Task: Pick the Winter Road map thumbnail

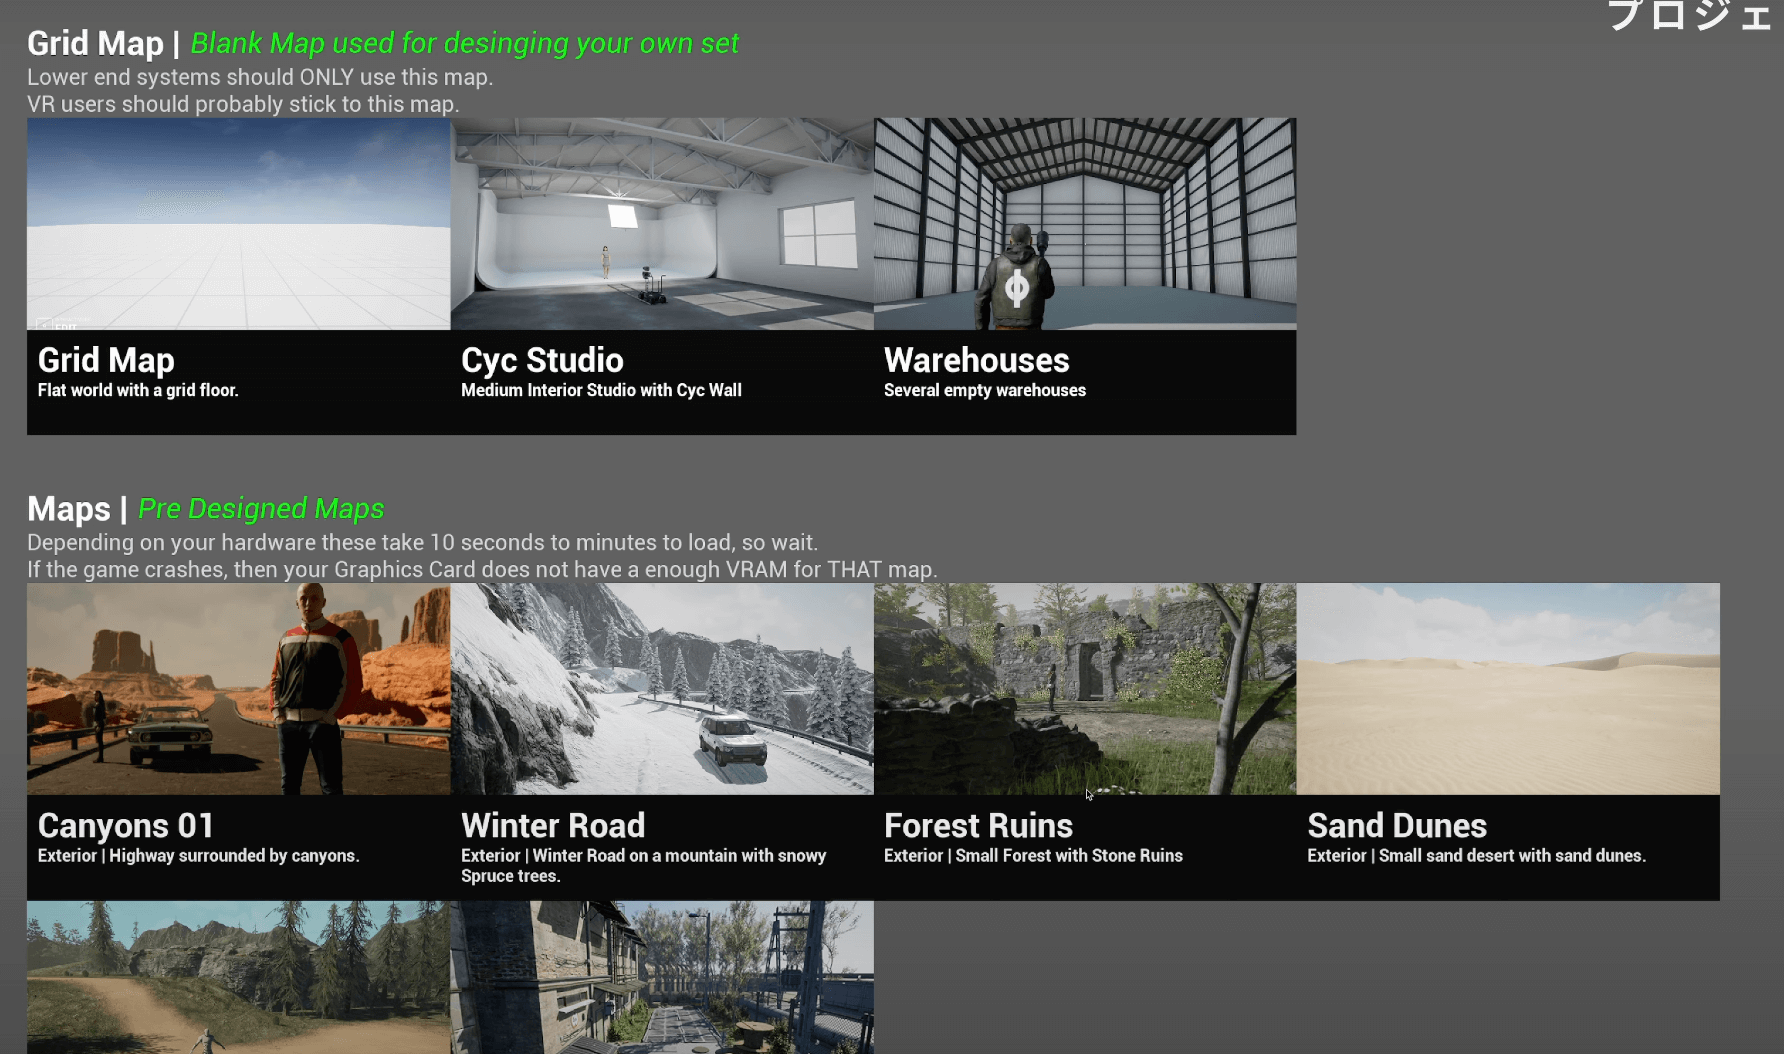Action: pyautogui.click(x=662, y=689)
